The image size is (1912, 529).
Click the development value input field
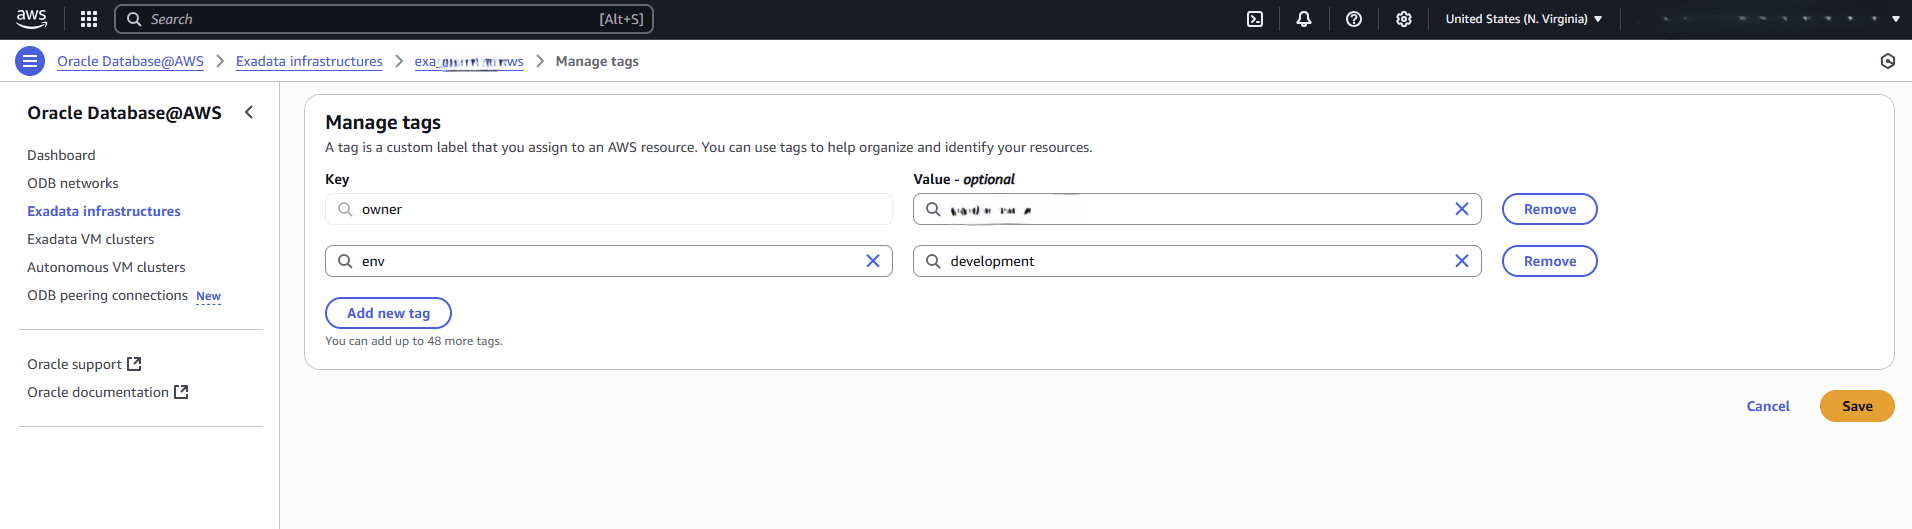(1197, 261)
